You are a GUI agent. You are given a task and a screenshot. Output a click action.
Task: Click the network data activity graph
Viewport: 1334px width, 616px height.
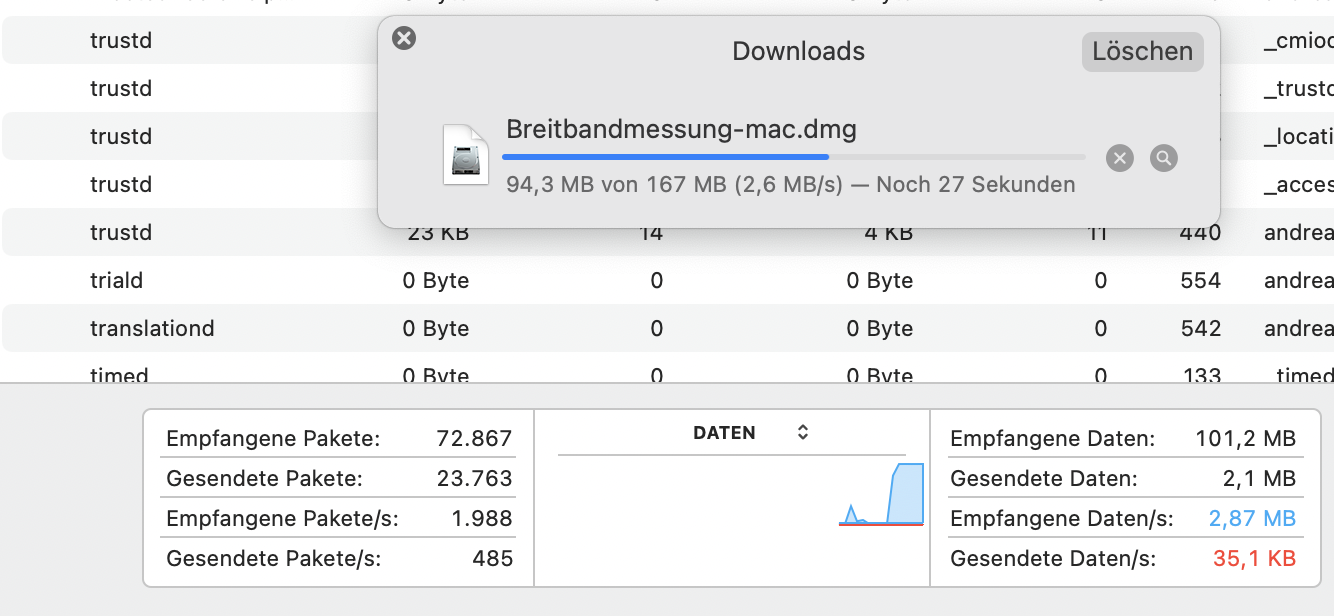(x=880, y=495)
